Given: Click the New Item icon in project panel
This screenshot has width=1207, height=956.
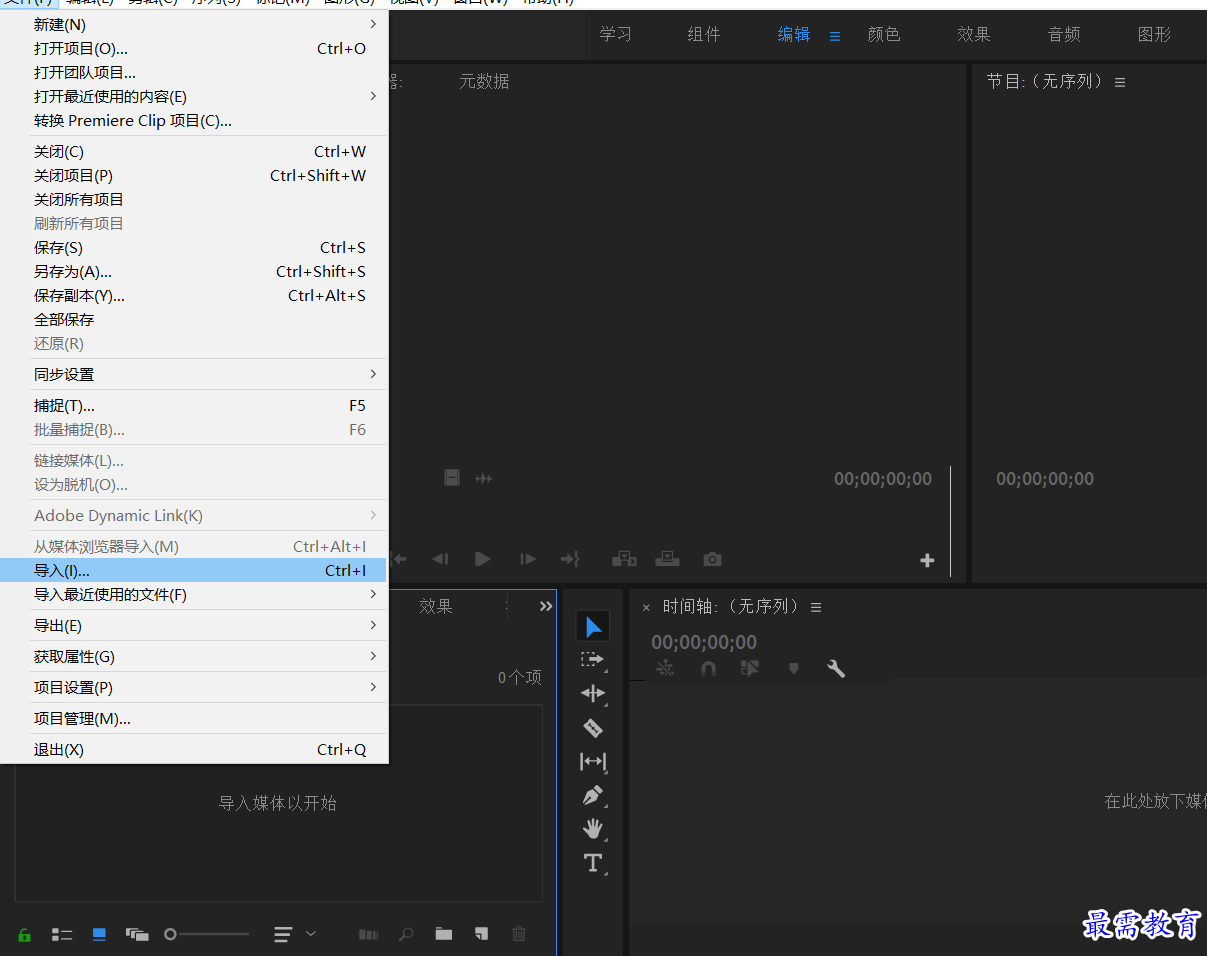Looking at the screenshot, I should pos(481,934).
